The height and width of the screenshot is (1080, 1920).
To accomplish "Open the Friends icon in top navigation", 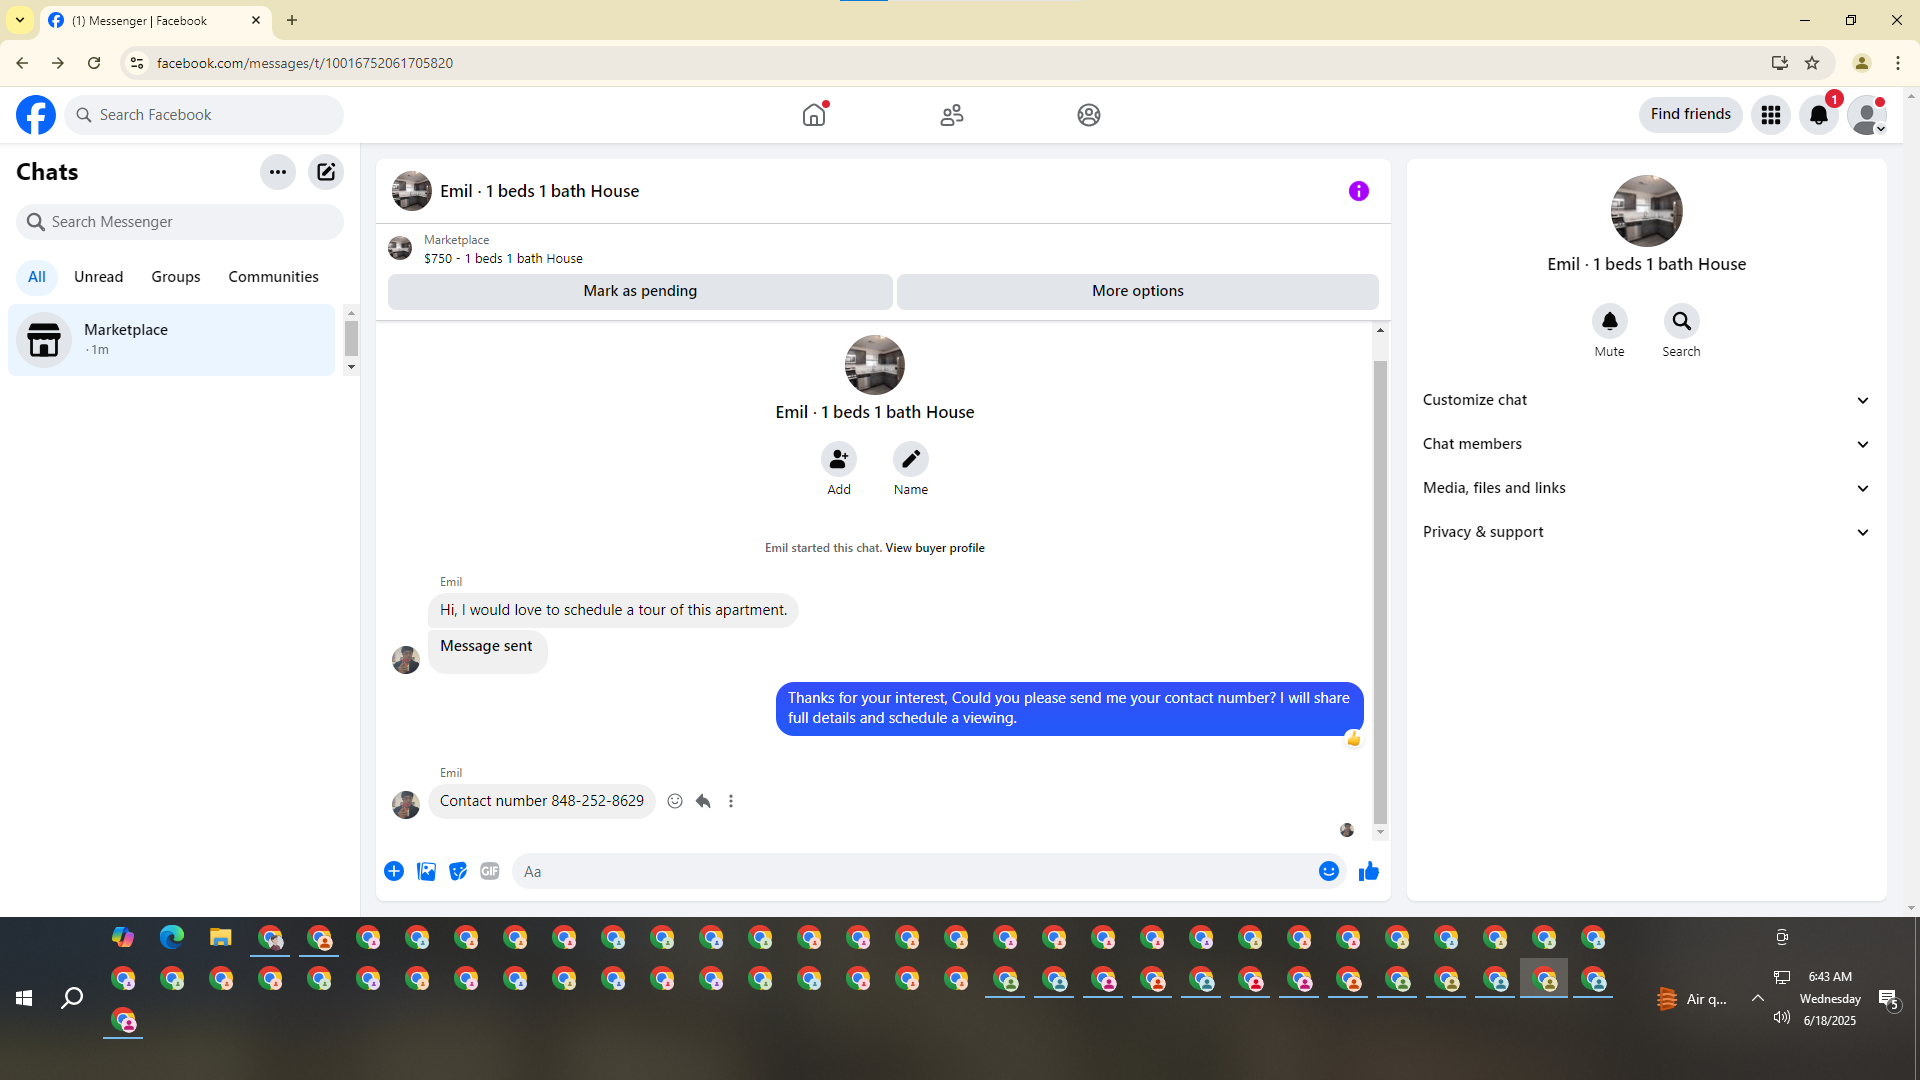I will 952,115.
